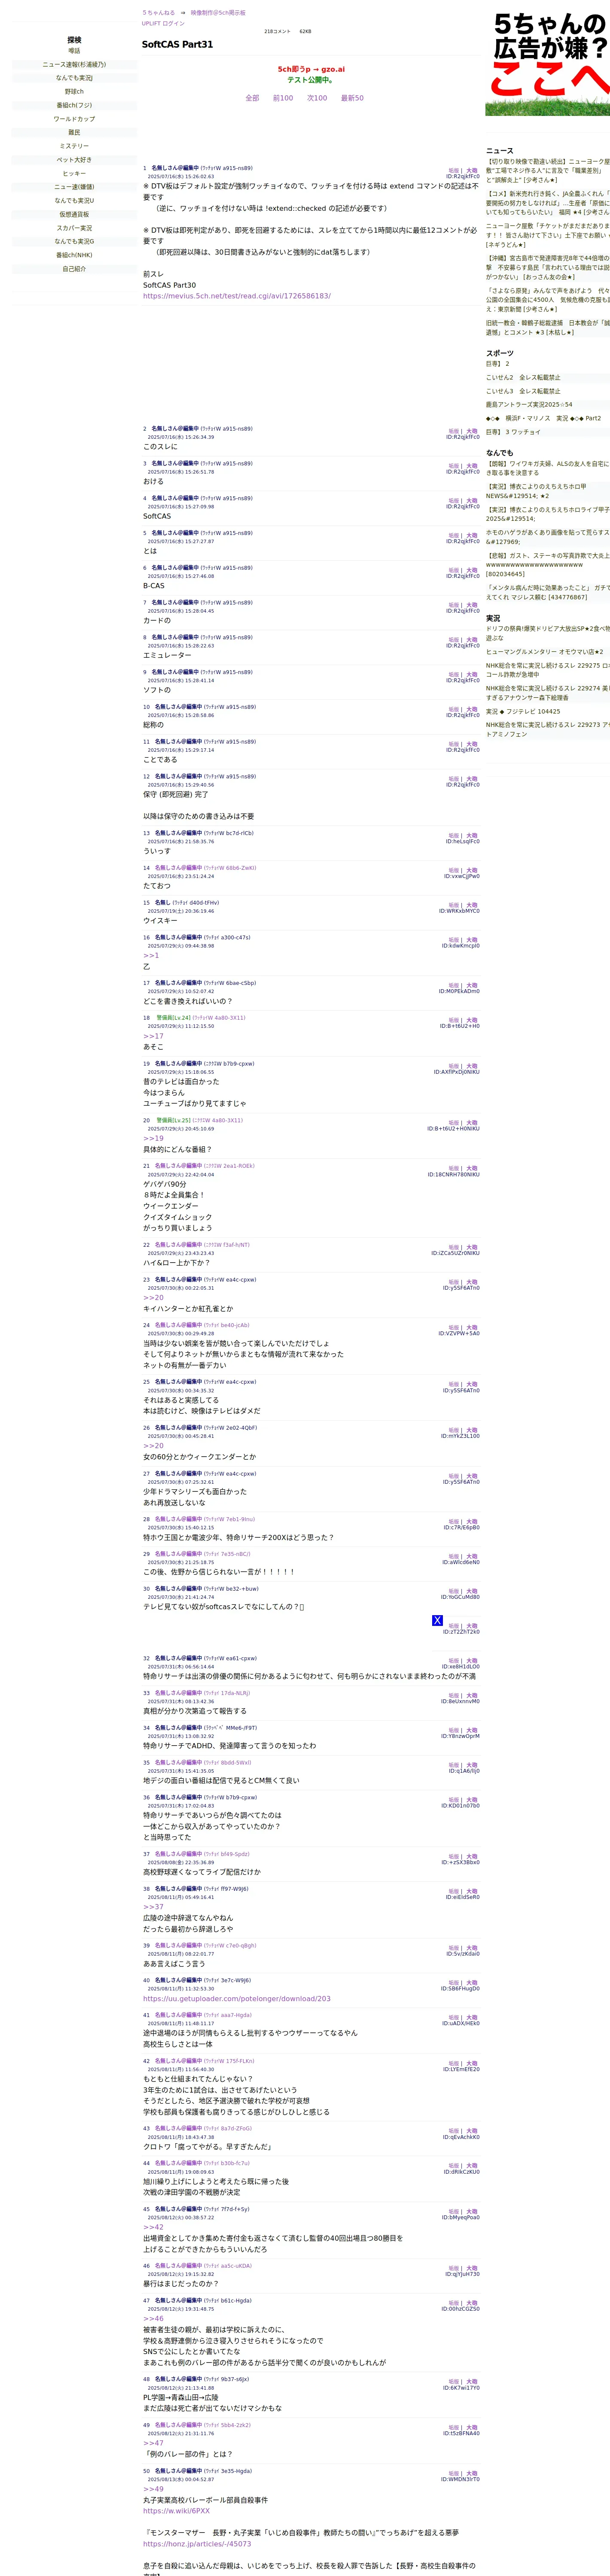
Task: Show 最新50 posts
Action: (352, 98)
